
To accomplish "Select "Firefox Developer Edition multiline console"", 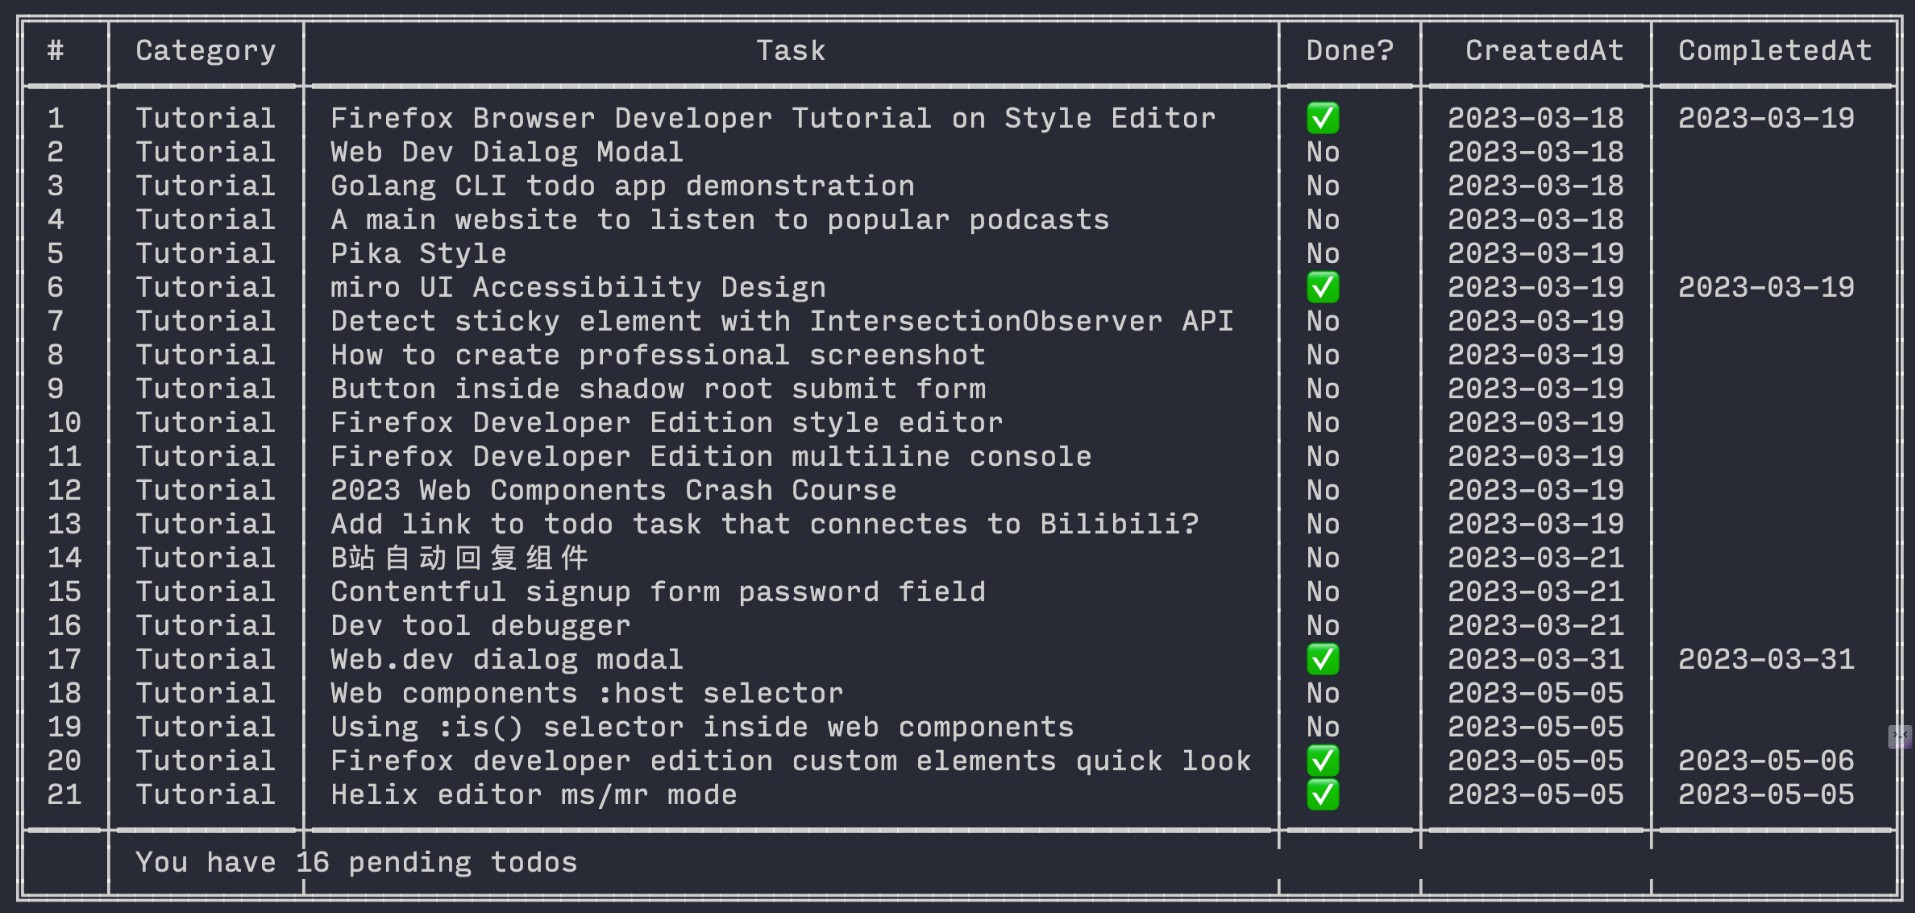I will click(x=711, y=457).
